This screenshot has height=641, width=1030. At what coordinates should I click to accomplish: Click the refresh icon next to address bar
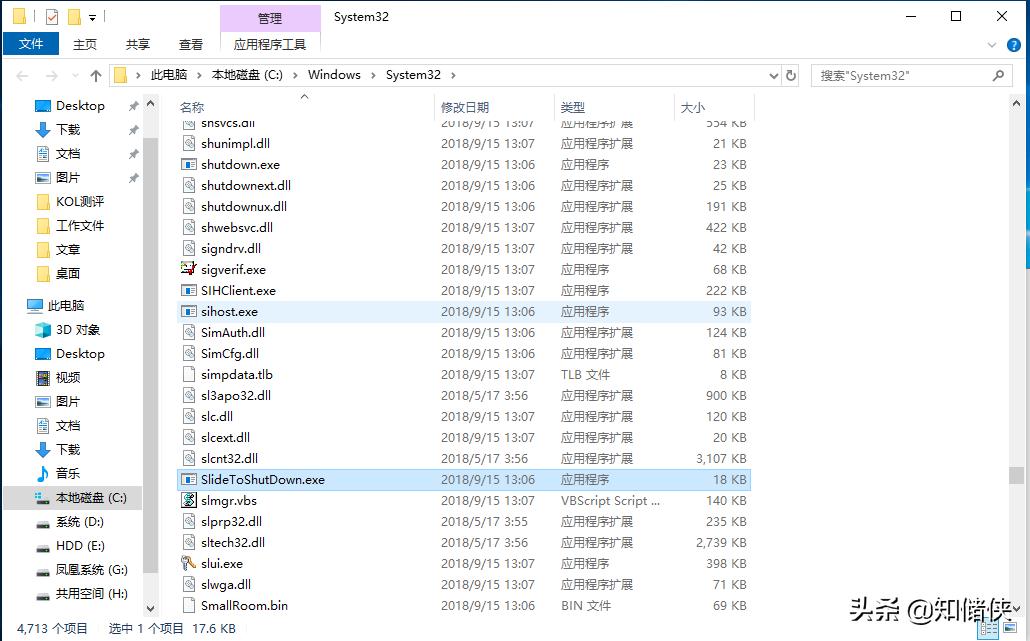[790, 75]
